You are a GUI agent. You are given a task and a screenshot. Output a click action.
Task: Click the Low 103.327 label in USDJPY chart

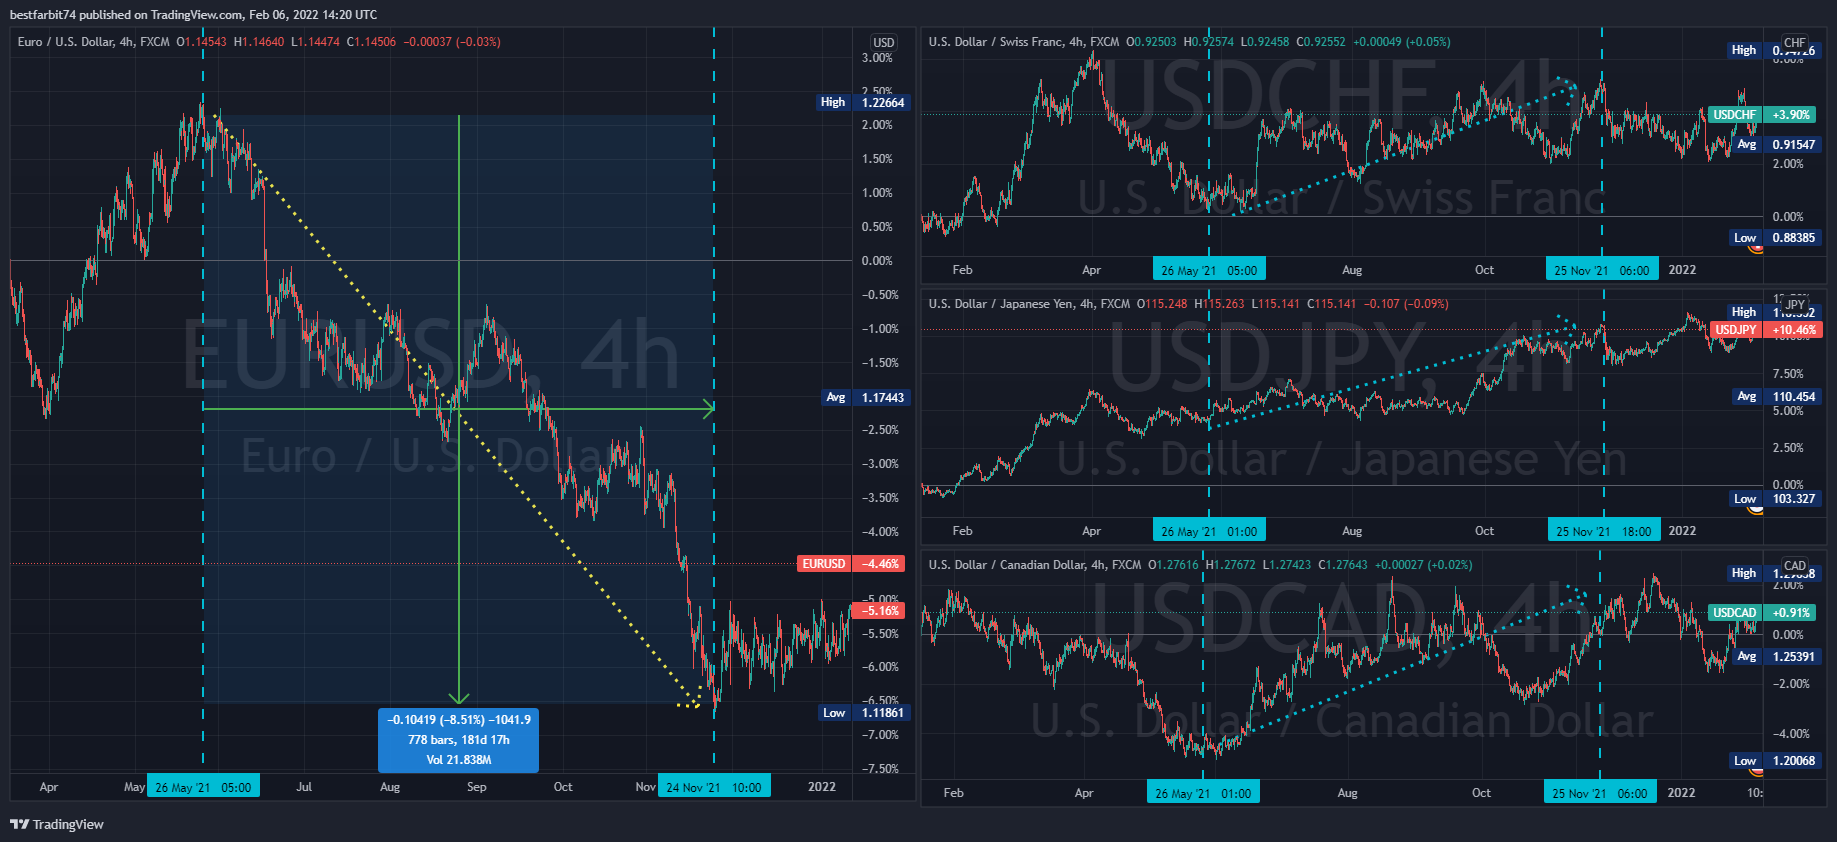click(x=1775, y=499)
